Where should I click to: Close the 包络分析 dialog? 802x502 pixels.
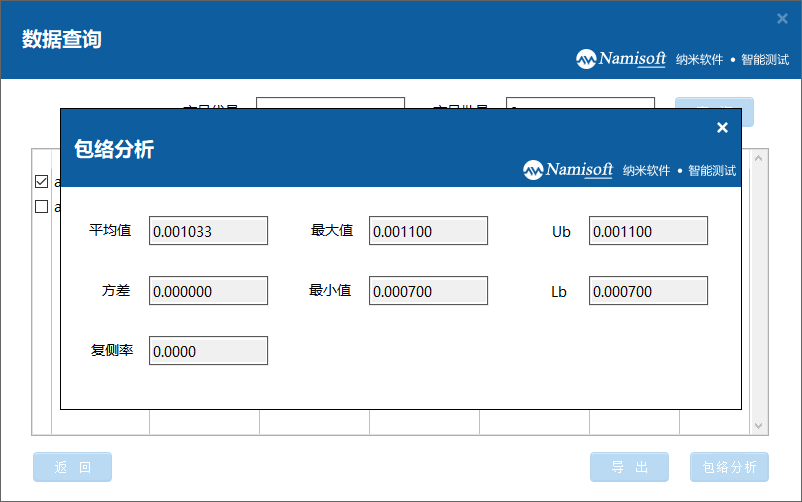[722, 127]
